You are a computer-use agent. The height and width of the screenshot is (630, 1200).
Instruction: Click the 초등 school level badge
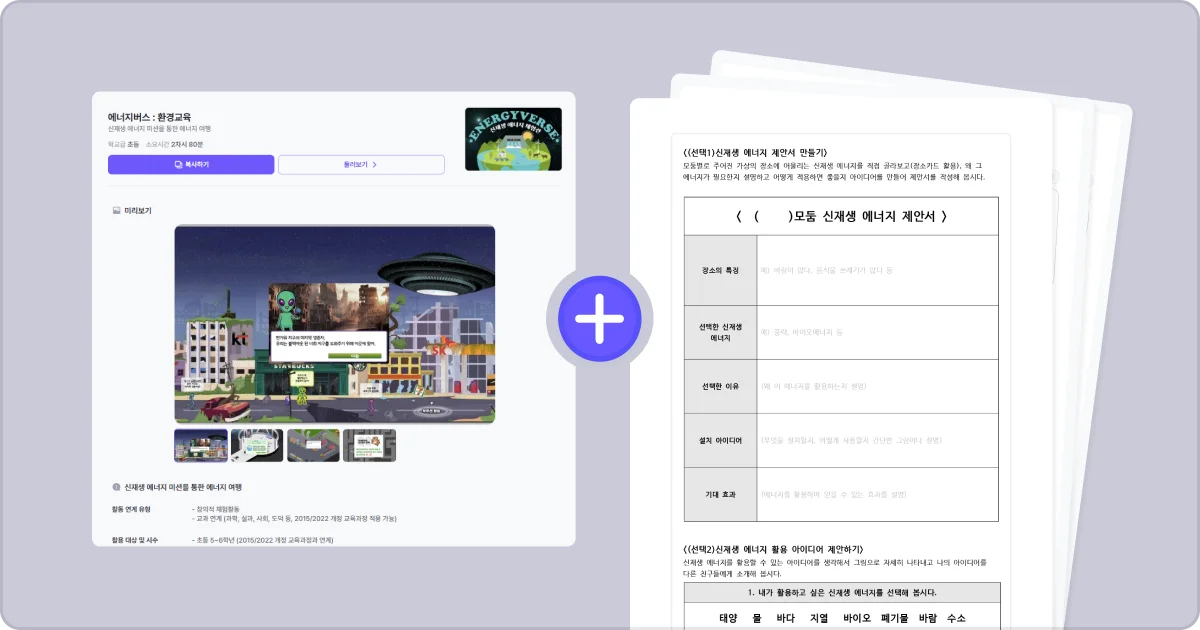tap(133, 143)
